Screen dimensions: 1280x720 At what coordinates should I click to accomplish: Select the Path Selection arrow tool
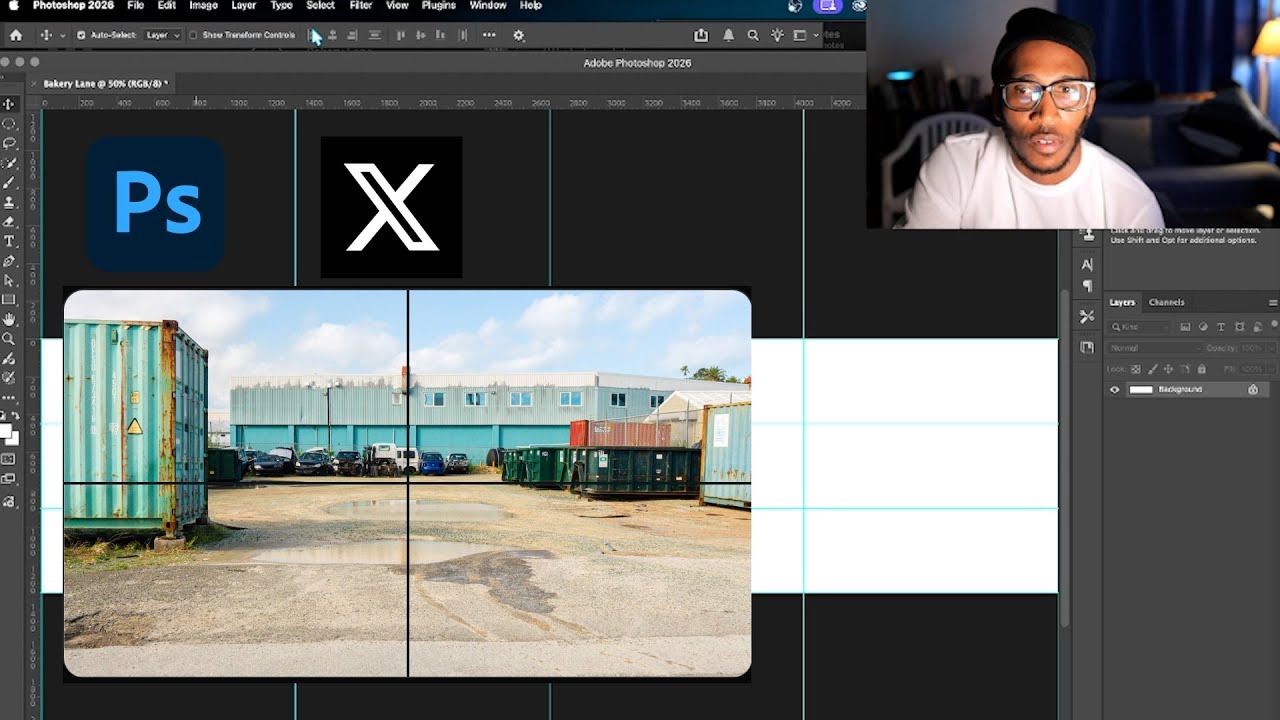(9, 280)
